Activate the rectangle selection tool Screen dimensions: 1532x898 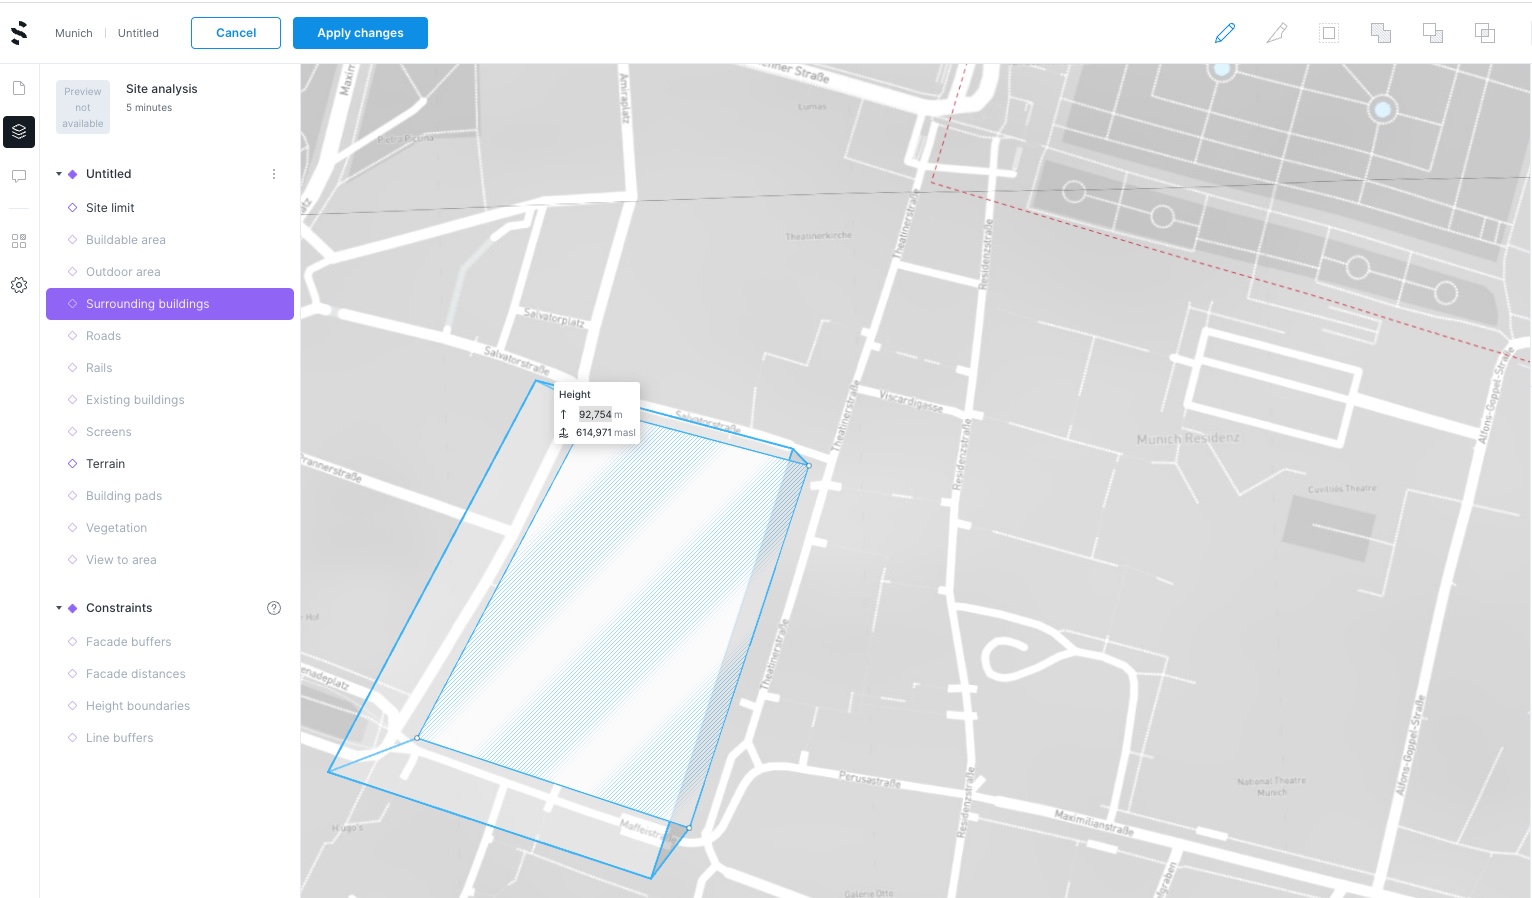(1328, 33)
